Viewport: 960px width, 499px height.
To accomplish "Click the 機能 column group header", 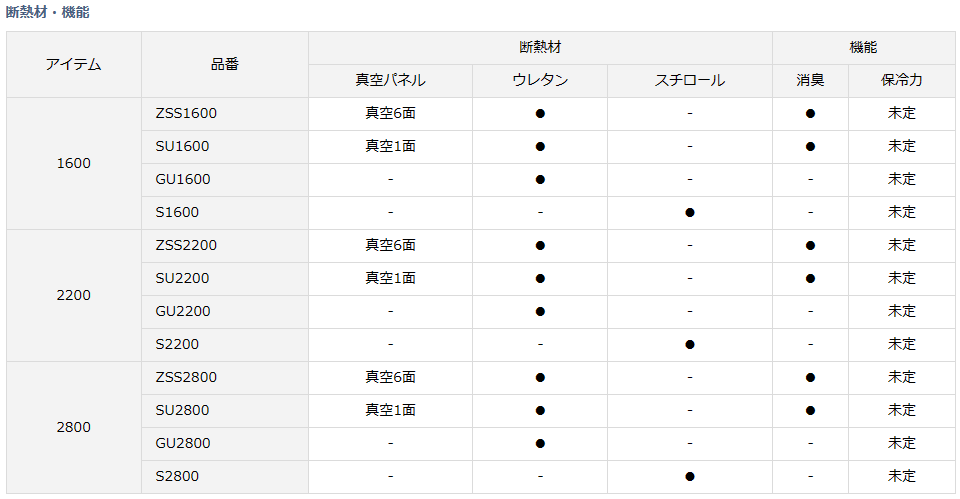I will [x=864, y=47].
